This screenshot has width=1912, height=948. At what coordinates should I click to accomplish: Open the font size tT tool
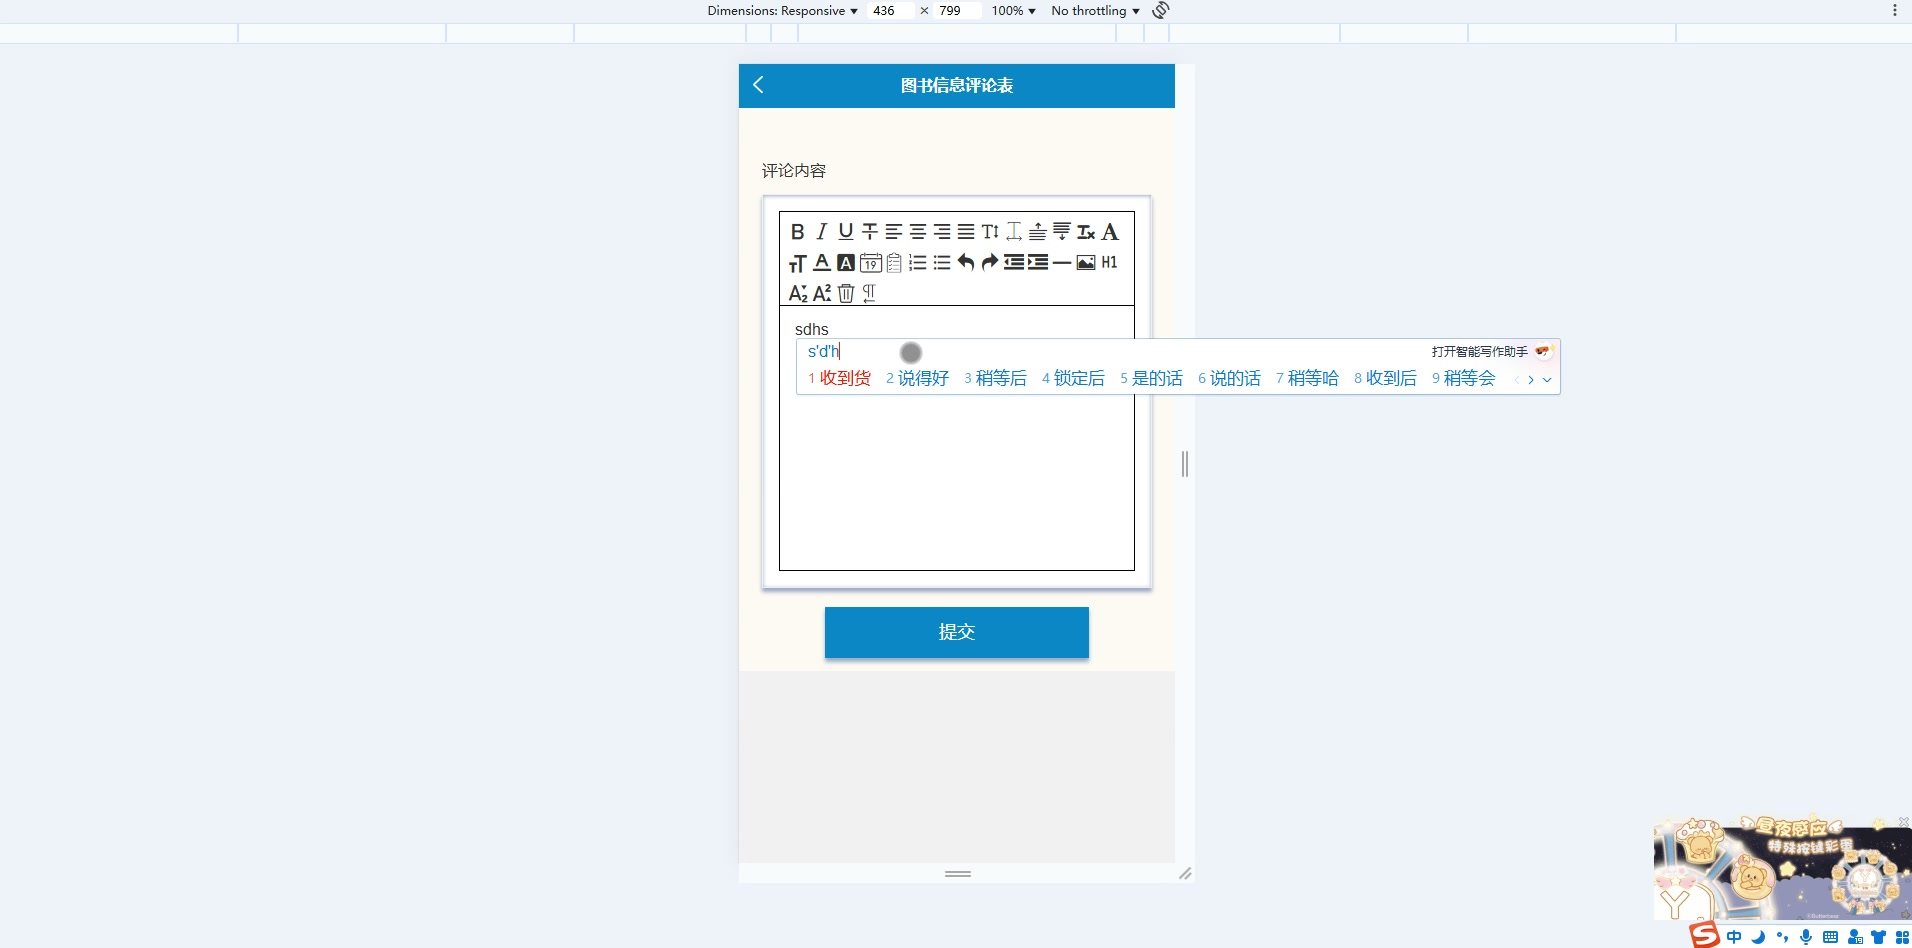[797, 263]
